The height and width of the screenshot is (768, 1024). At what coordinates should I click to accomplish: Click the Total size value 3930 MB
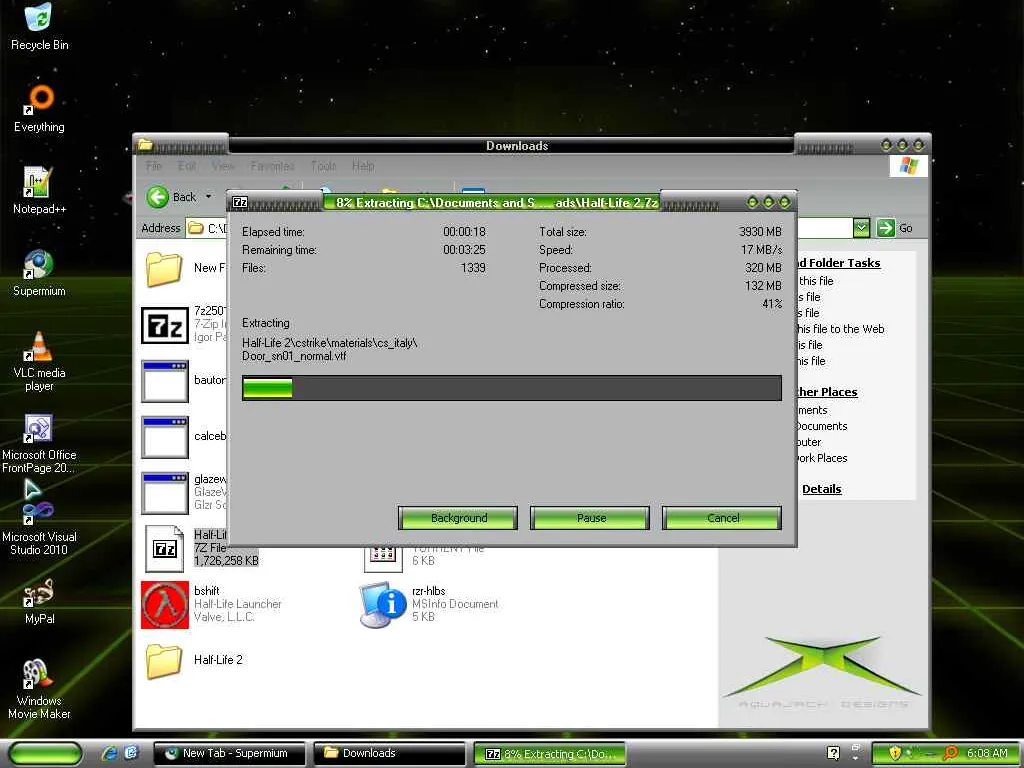760,232
